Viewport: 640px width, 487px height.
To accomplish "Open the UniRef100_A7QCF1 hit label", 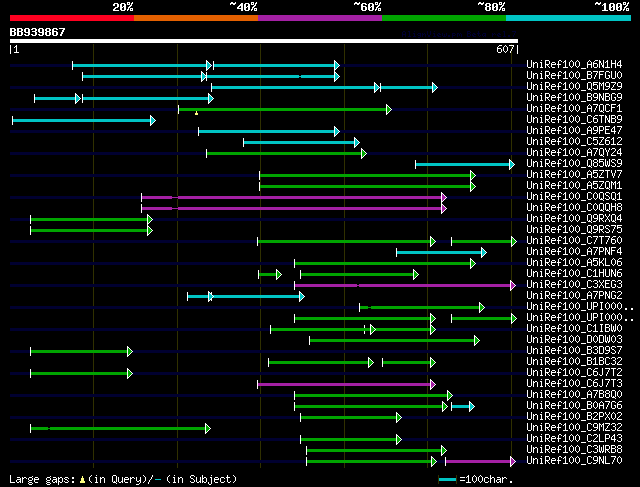I will tap(574, 108).
